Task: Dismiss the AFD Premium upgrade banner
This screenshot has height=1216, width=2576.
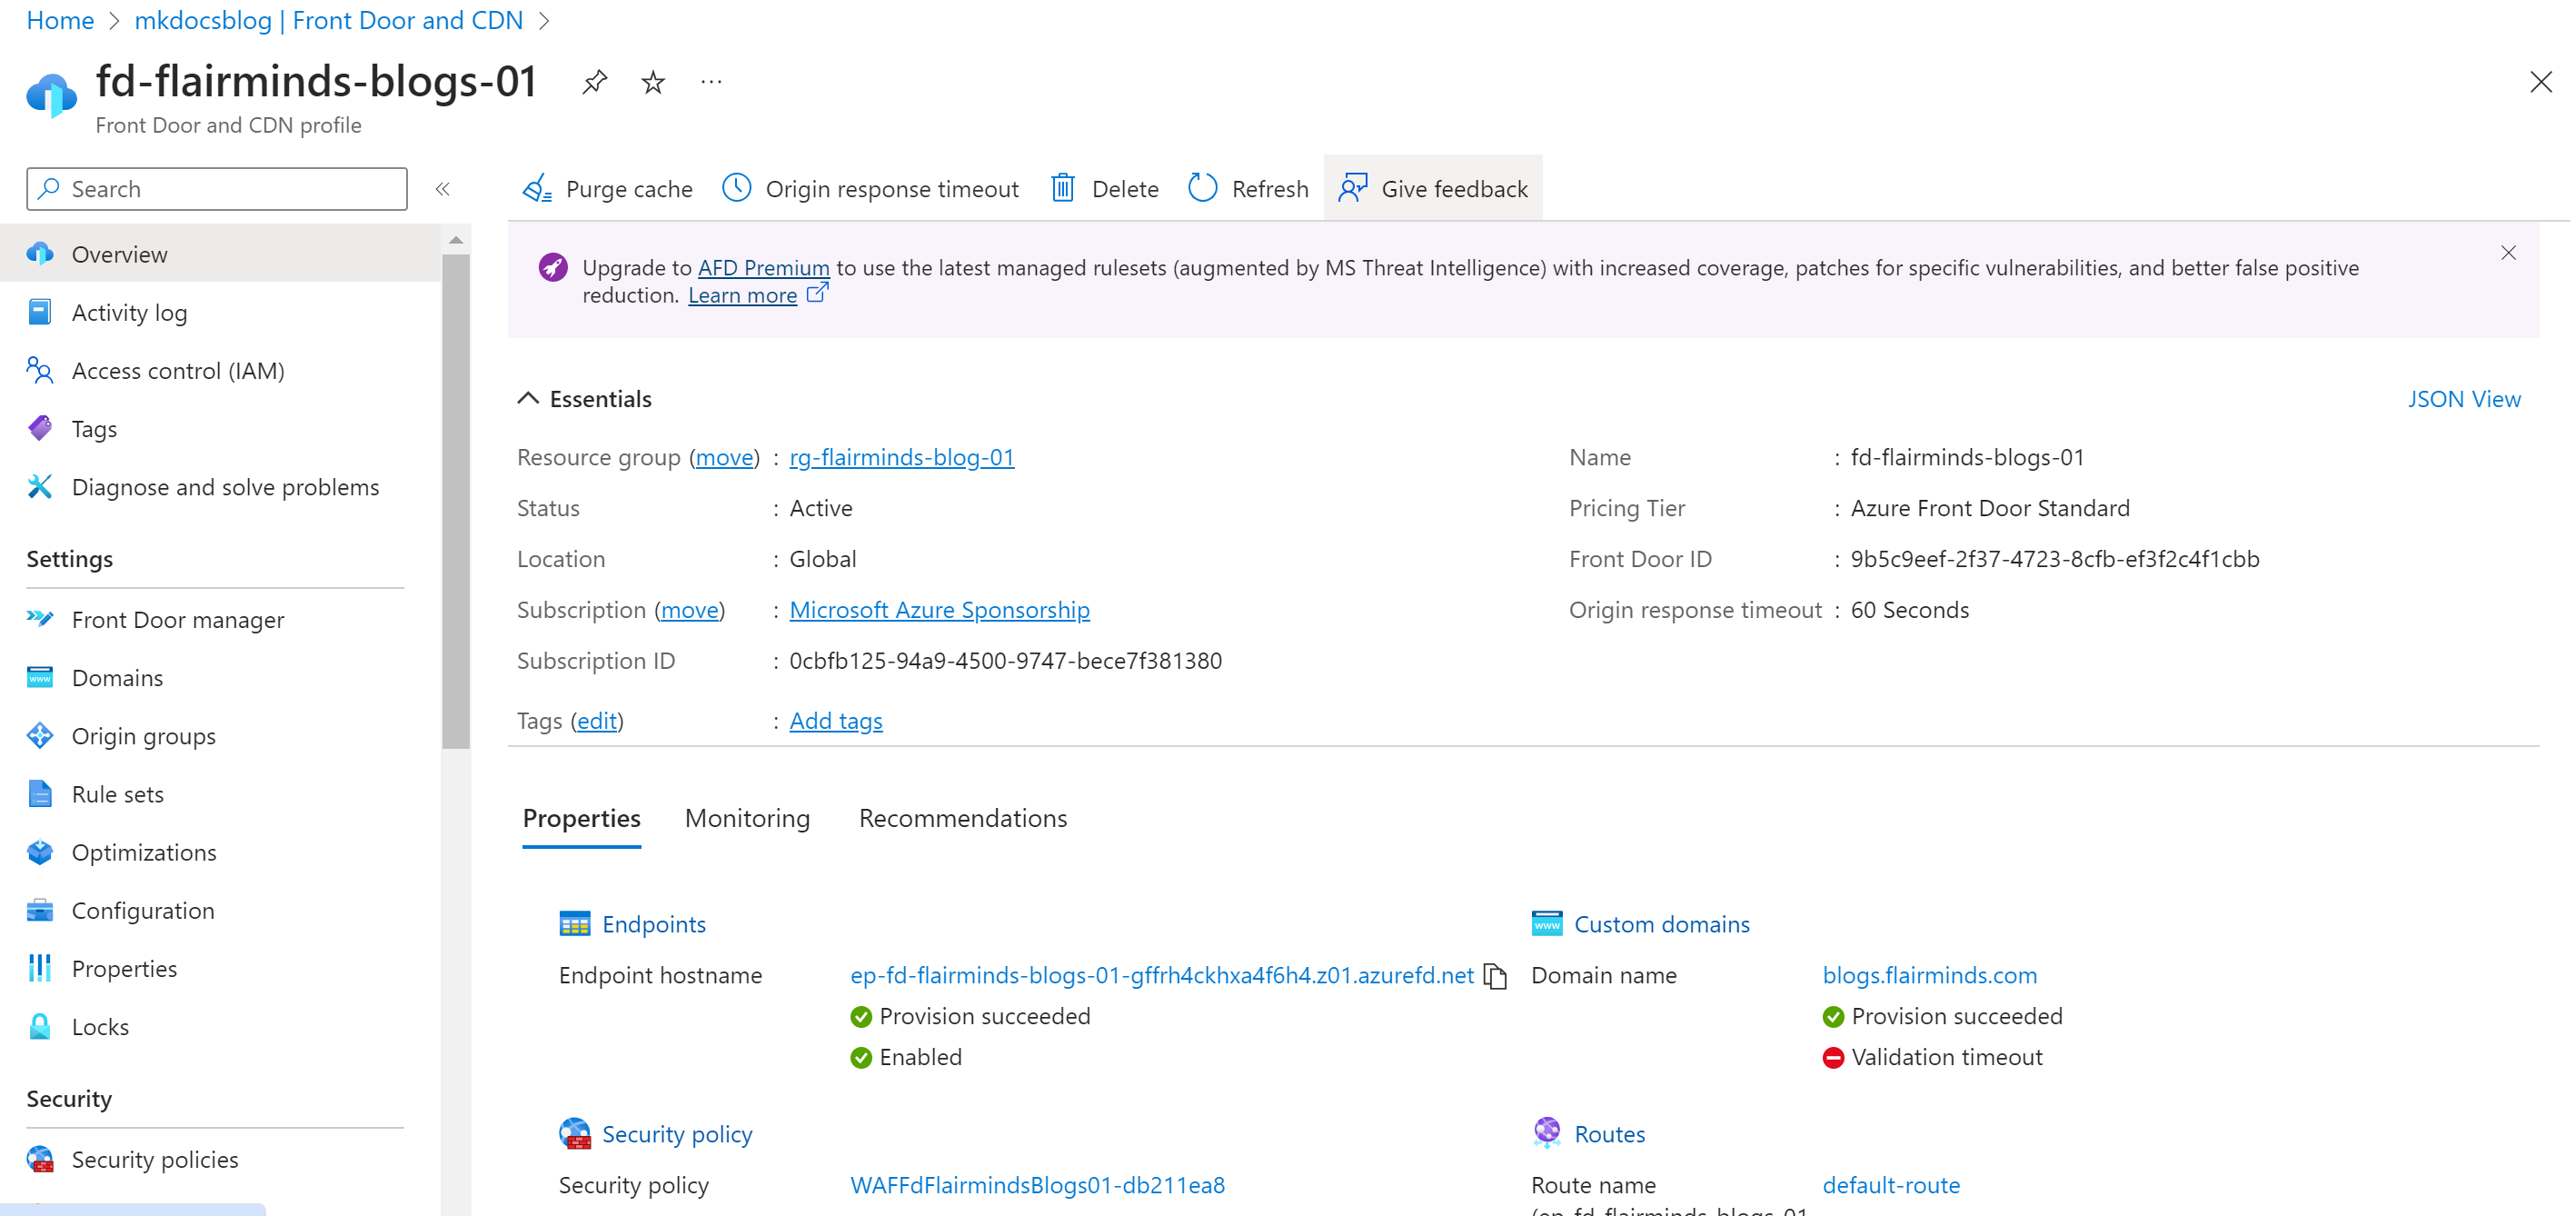Action: click(x=2508, y=253)
